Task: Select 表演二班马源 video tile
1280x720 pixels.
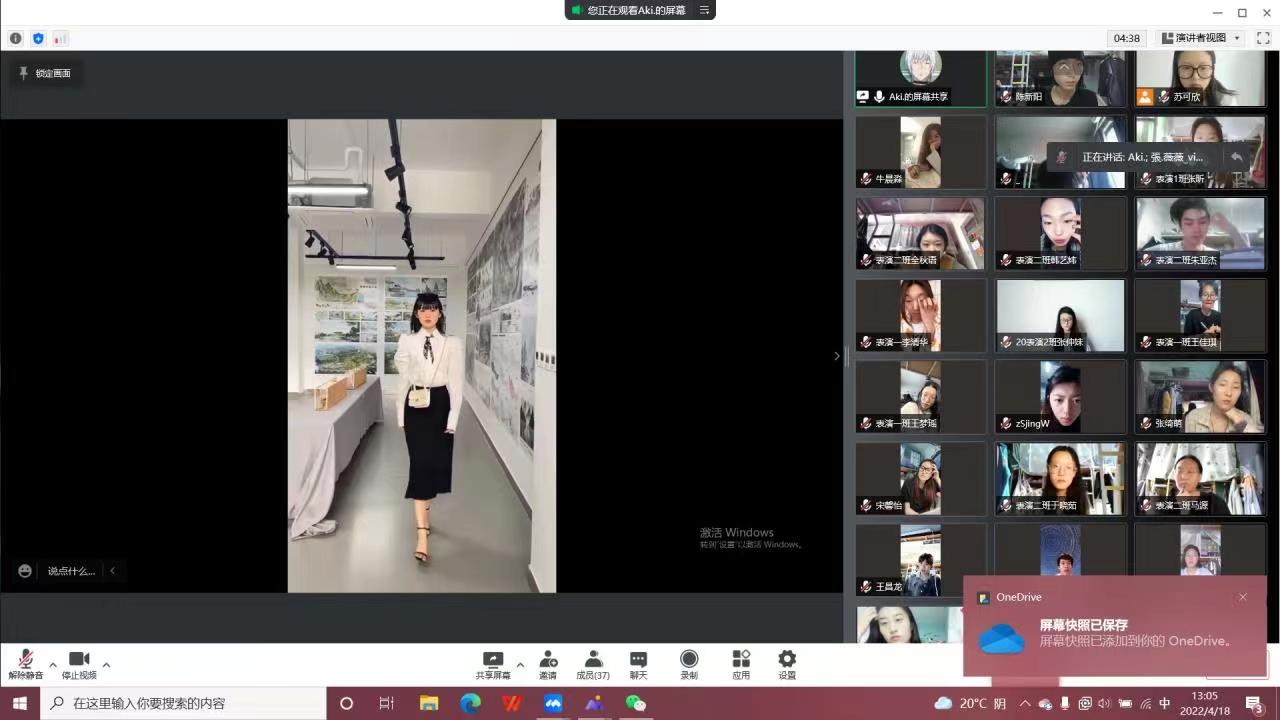Action: click(x=1200, y=479)
